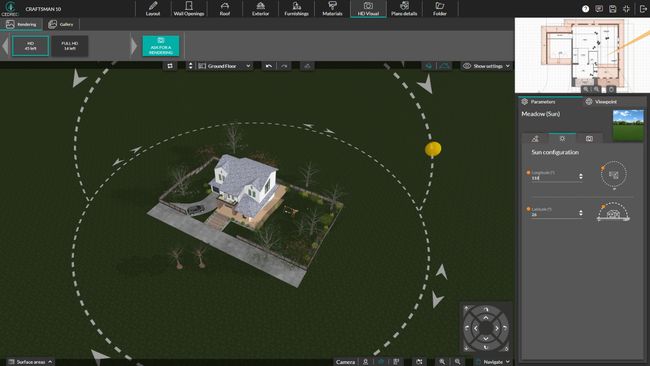Open the Furnishings step

pyautogui.click(x=296, y=9)
